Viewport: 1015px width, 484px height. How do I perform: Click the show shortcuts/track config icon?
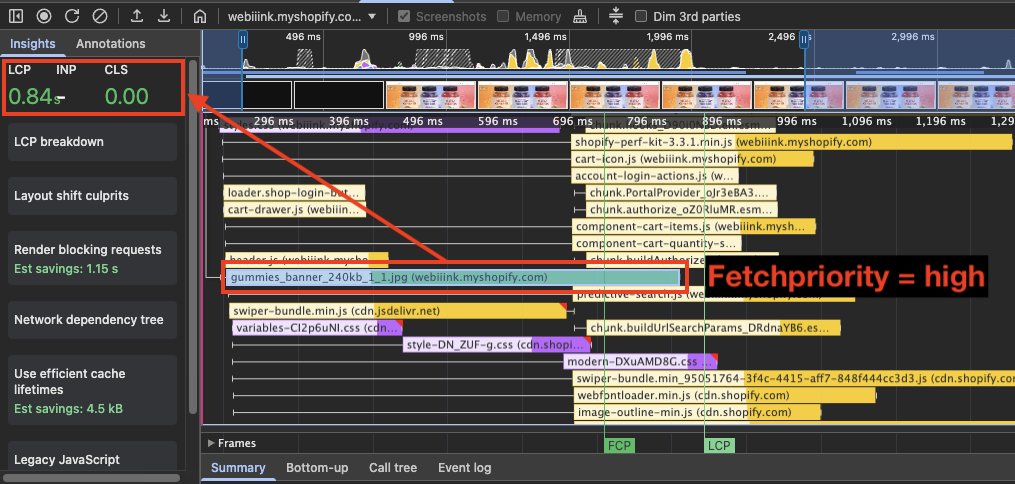point(615,16)
